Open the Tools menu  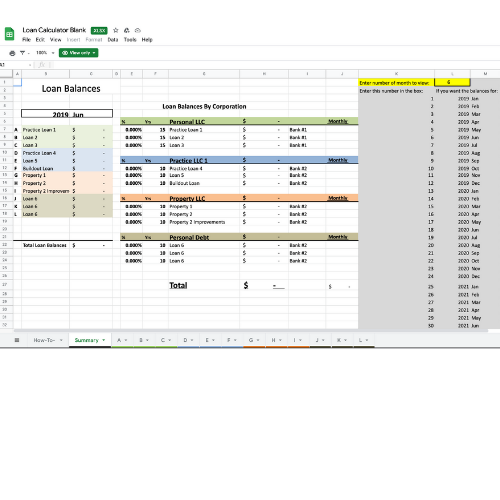pyautogui.click(x=130, y=40)
